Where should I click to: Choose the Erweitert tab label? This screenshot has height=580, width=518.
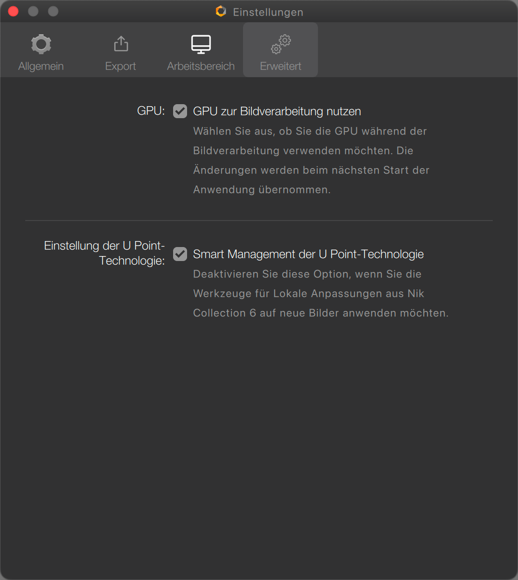[x=280, y=66]
